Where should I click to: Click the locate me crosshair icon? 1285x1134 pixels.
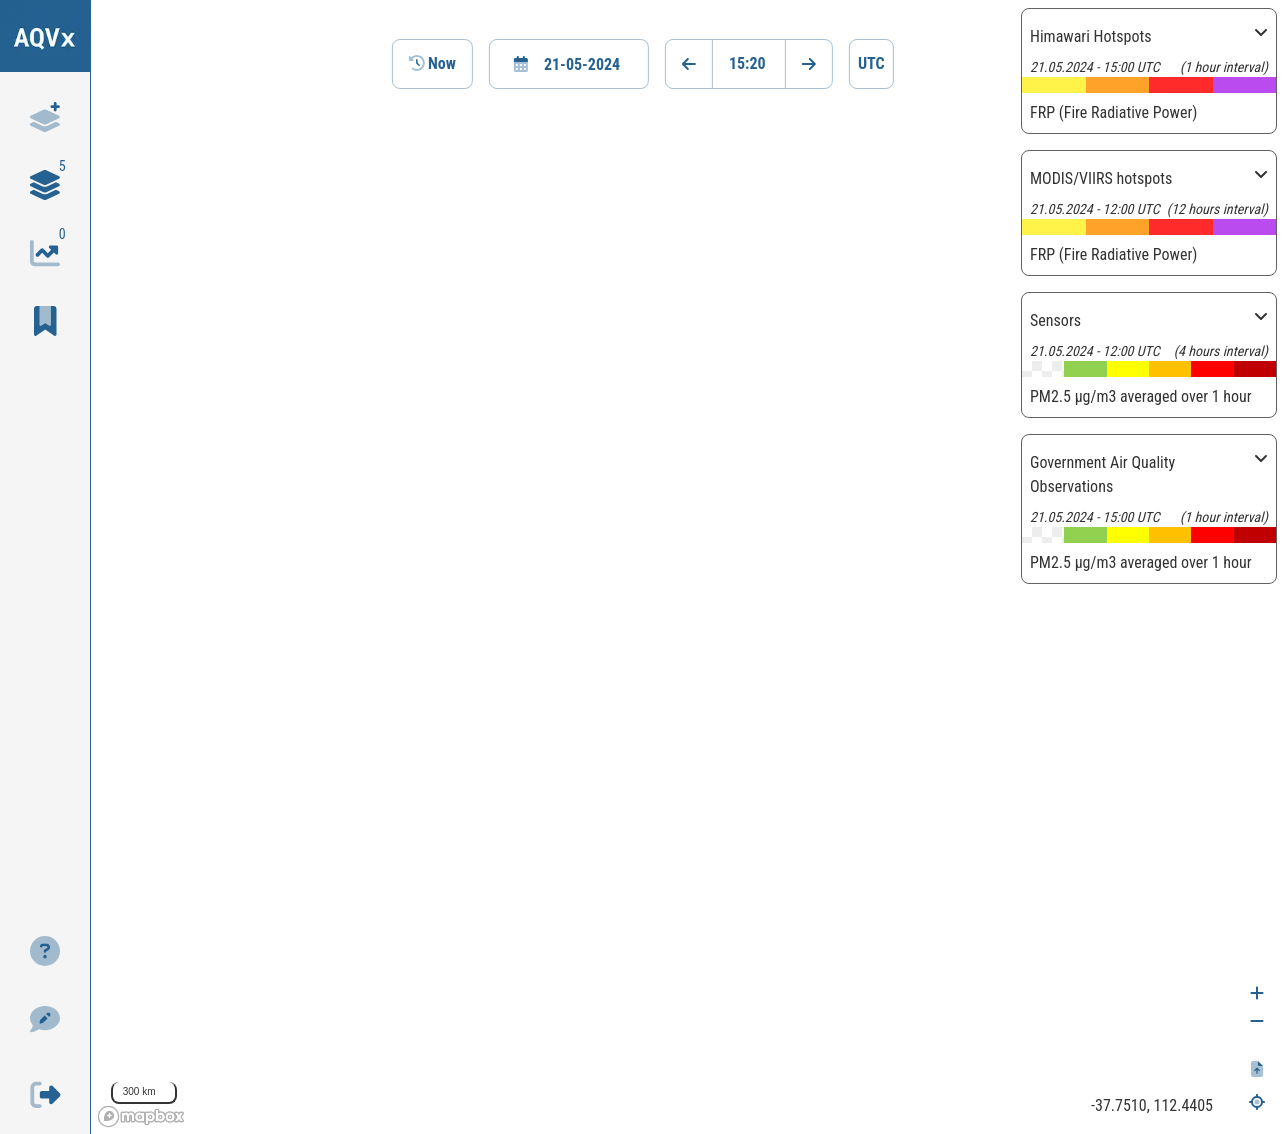(x=1257, y=1102)
